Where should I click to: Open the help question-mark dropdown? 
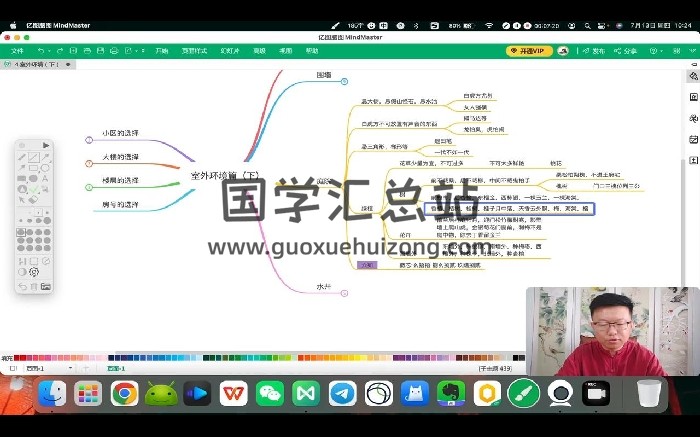pos(656,51)
